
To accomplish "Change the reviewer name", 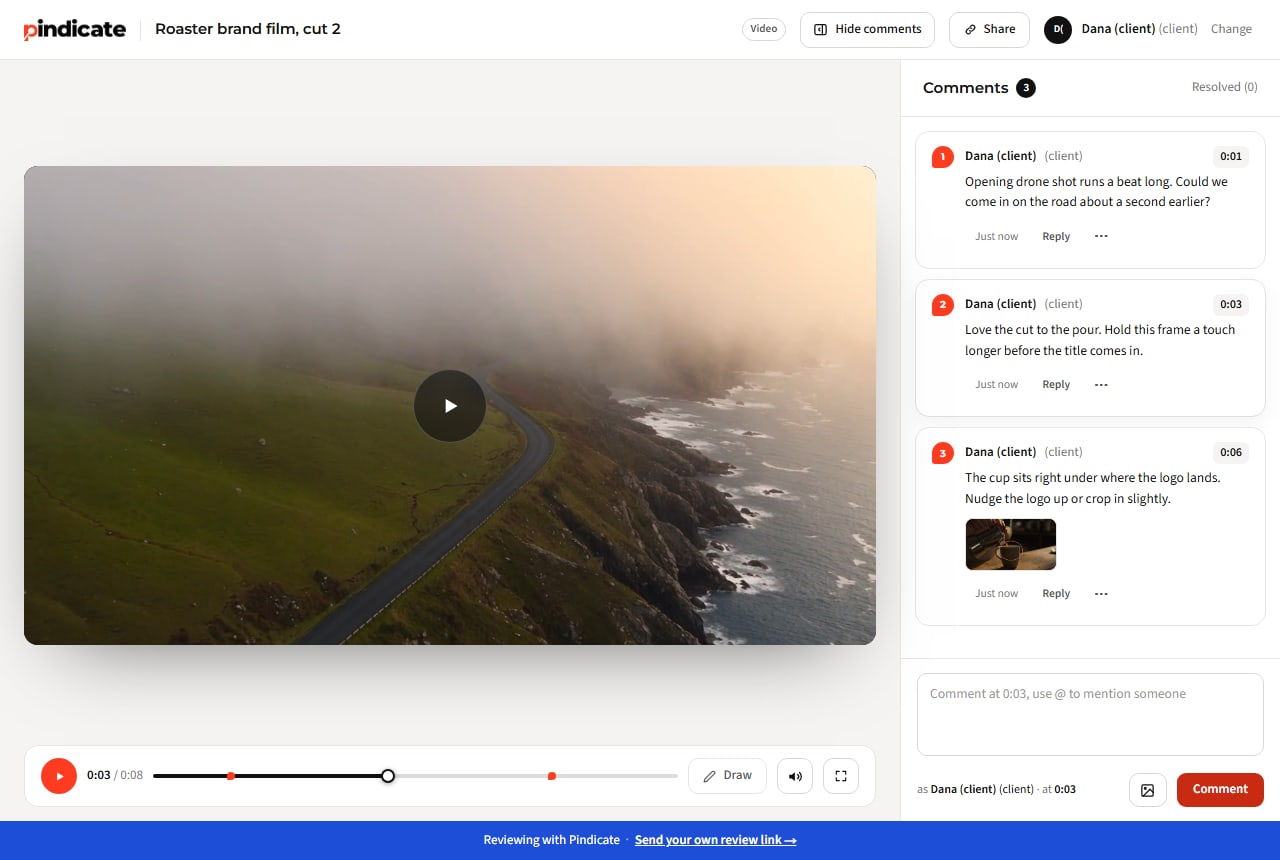I will 1231,29.
